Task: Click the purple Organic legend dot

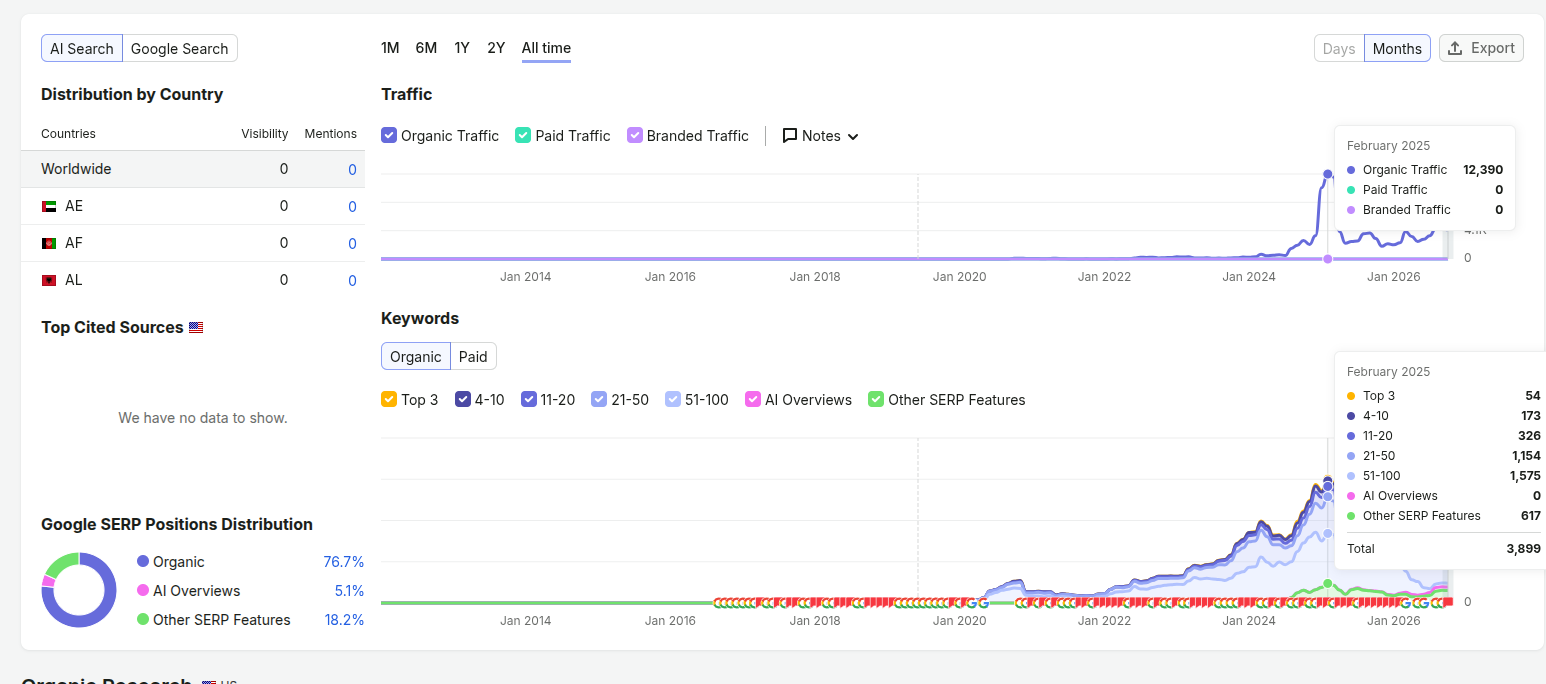Action: pos(143,562)
